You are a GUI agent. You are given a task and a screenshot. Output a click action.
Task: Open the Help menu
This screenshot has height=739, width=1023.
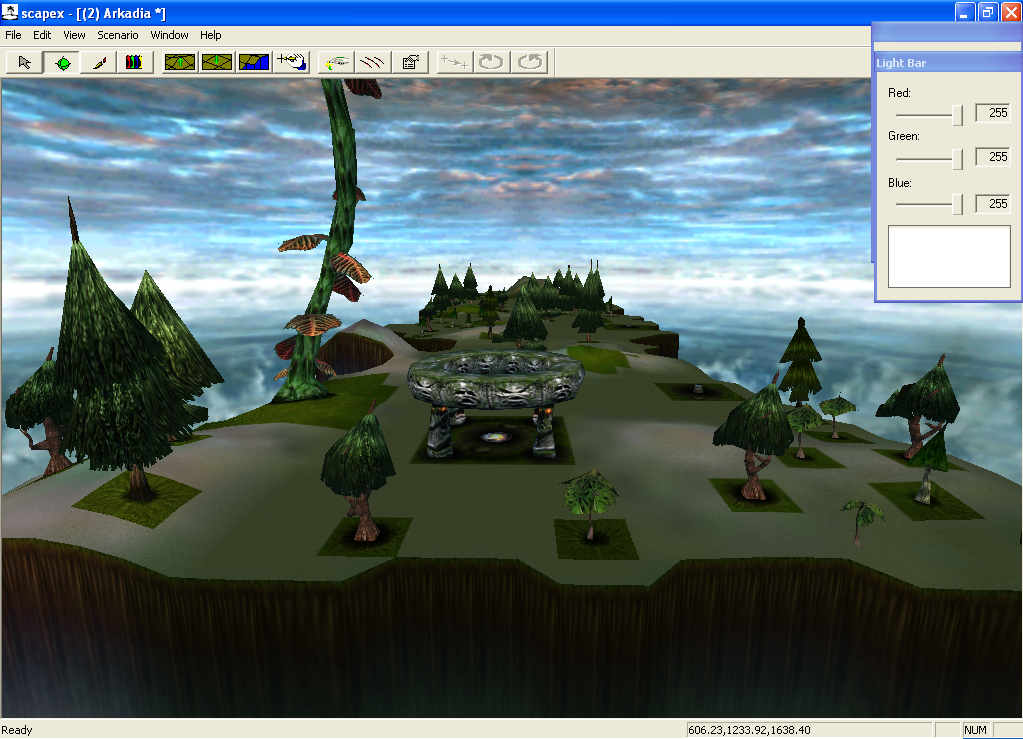[210, 35]
